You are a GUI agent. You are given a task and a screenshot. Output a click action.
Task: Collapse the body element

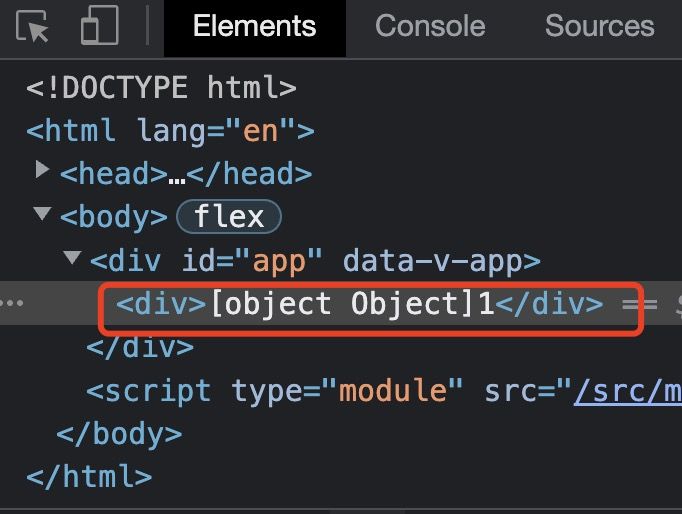coord(42,213)
